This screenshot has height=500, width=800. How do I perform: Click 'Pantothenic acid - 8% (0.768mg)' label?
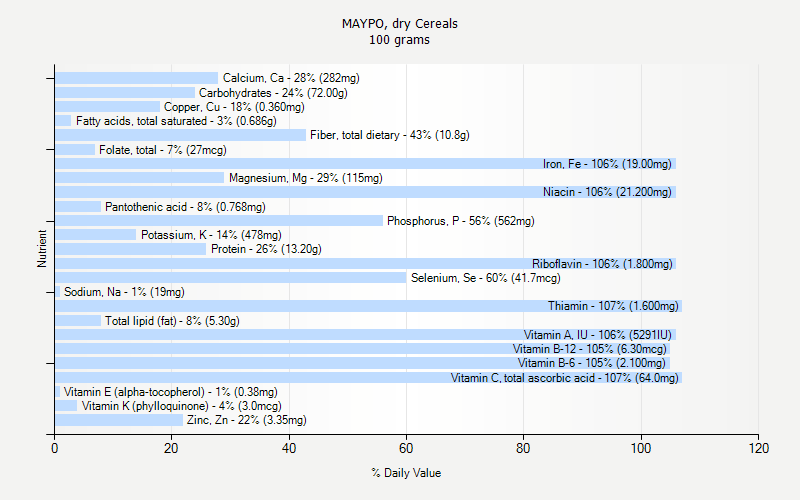click(x=185, y=207)
